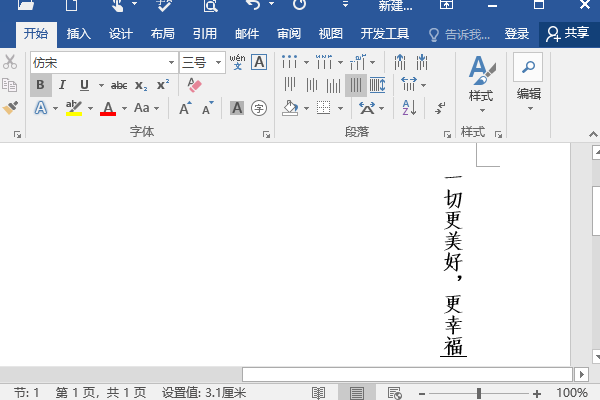600x400 pixels.
Task: Open the Change Case Aa menu
Action: coord(146,108)
